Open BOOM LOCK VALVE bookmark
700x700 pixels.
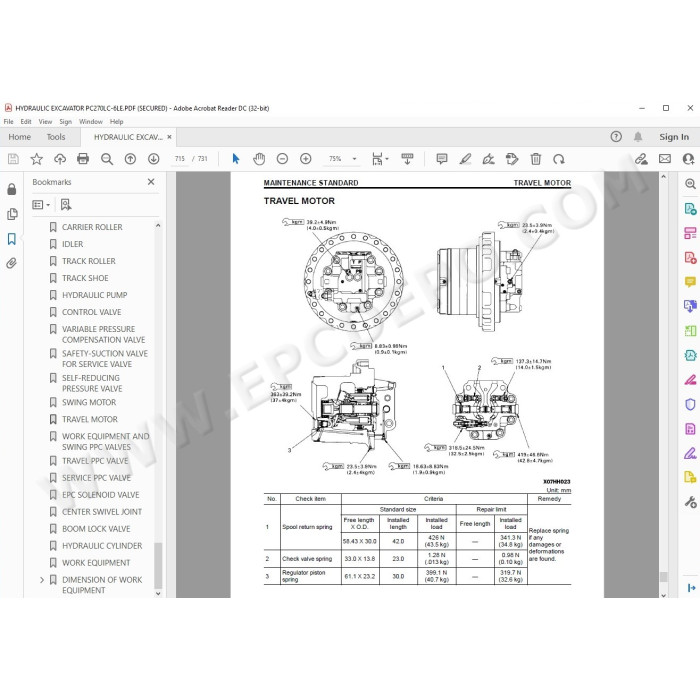tap(96, 529)
